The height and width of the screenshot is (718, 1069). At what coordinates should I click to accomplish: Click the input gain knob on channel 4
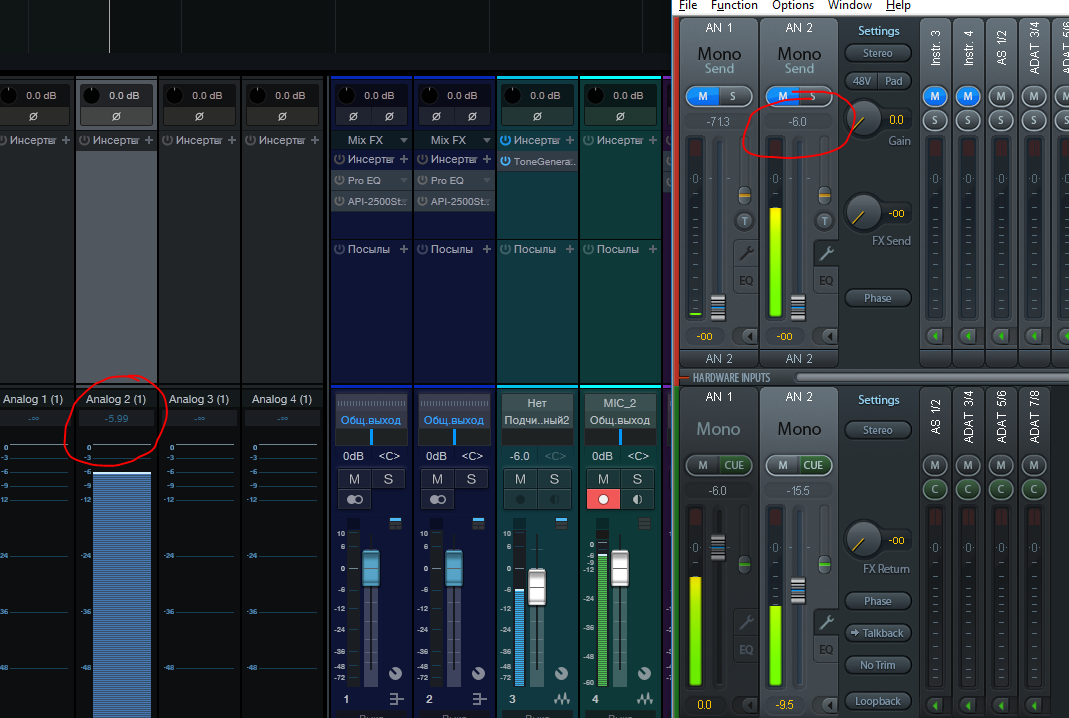tap(595, 95)
